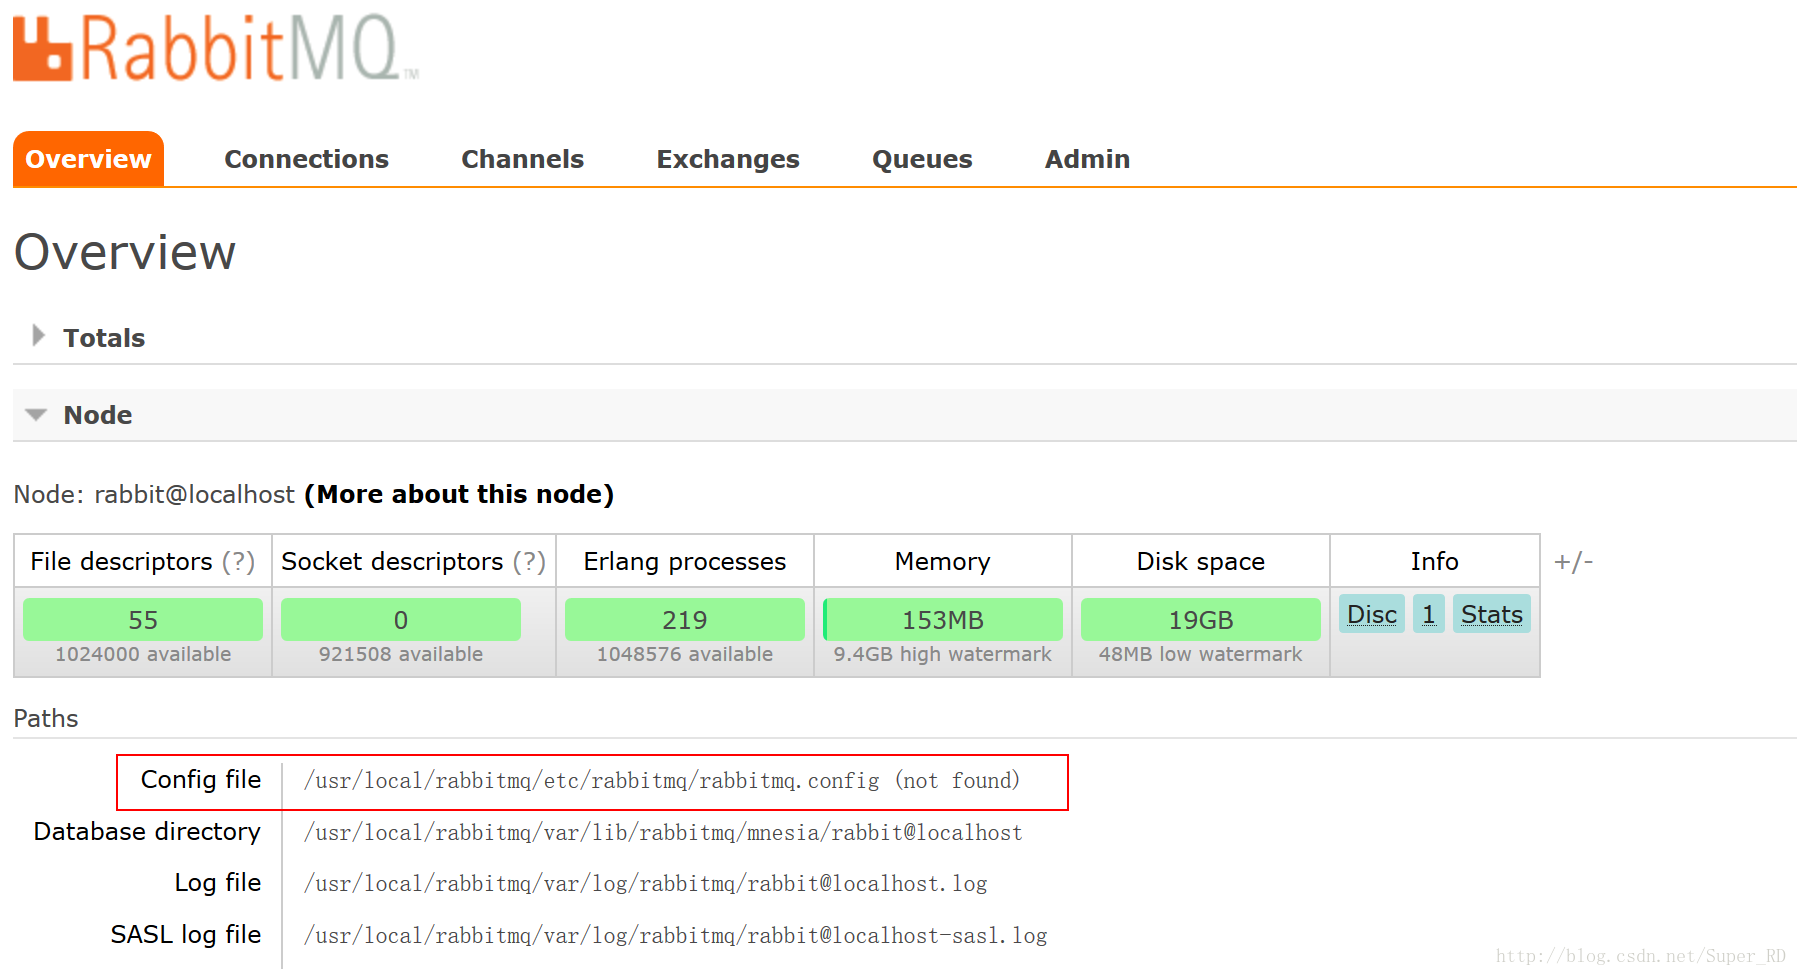
Task: Click the 921508 available text
Action: (x=401, y=654)
